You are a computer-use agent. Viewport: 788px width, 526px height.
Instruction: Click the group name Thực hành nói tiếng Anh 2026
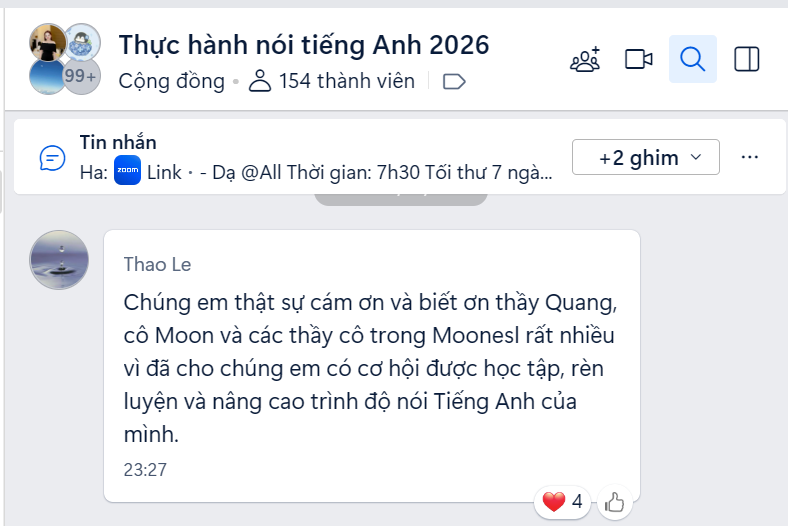tap(304, 45)
